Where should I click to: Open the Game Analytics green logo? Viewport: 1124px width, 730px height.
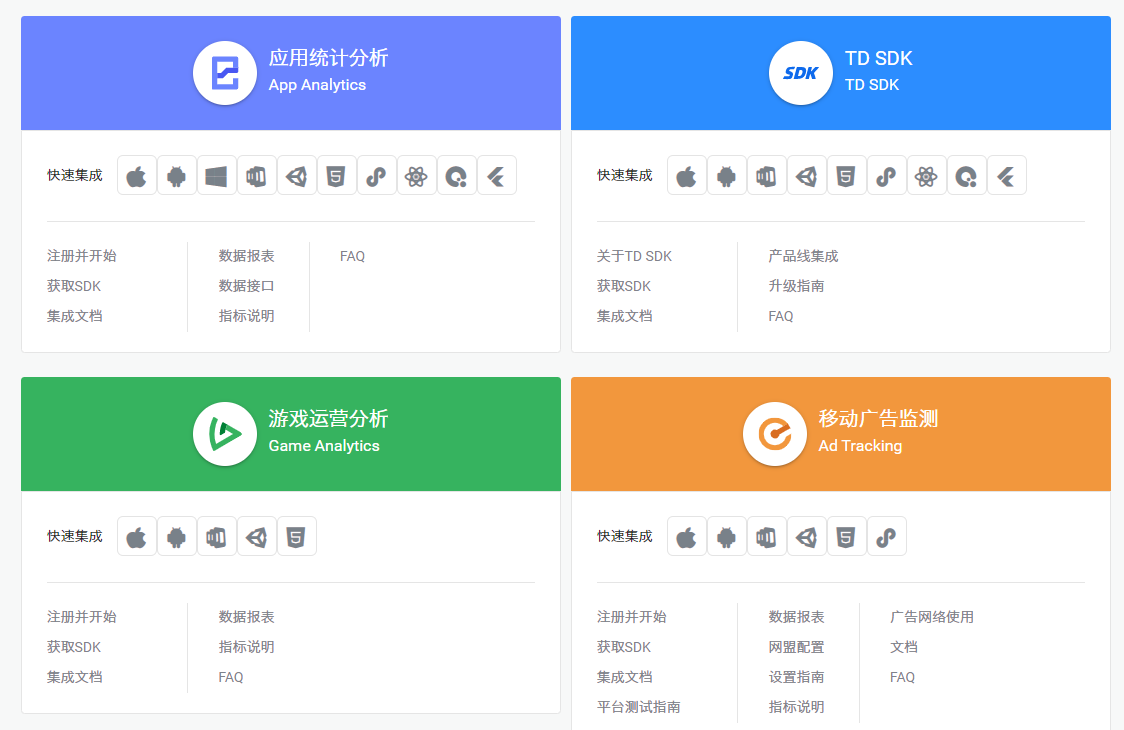225,434
